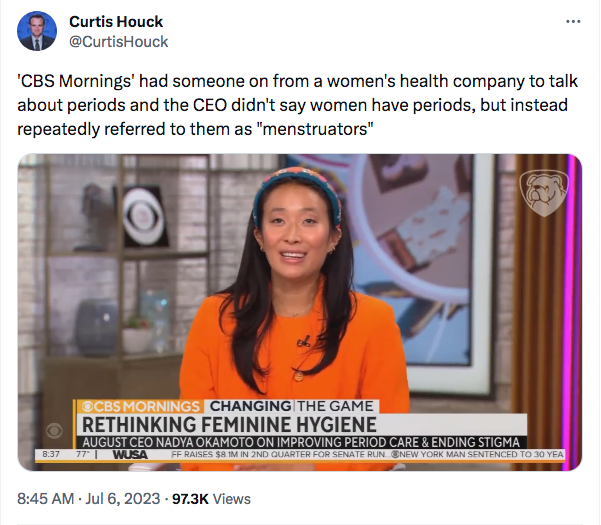
Task: Click the CBS eye plaque on the studio shelf
Action: [x=144, y=215]
